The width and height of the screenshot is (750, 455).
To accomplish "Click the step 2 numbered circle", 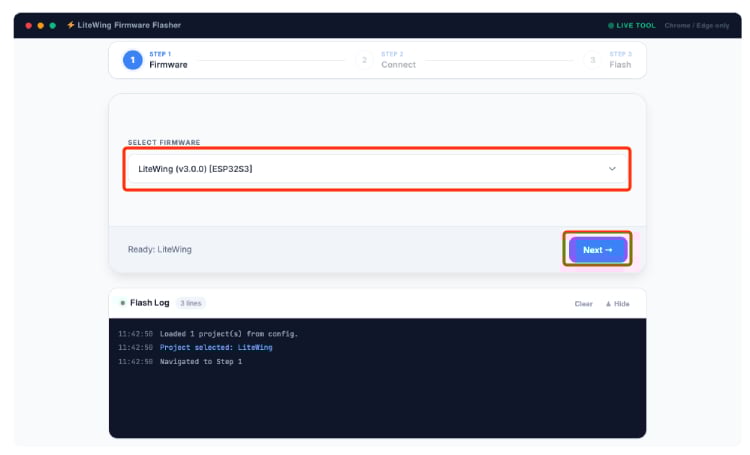I will [364, 60].
